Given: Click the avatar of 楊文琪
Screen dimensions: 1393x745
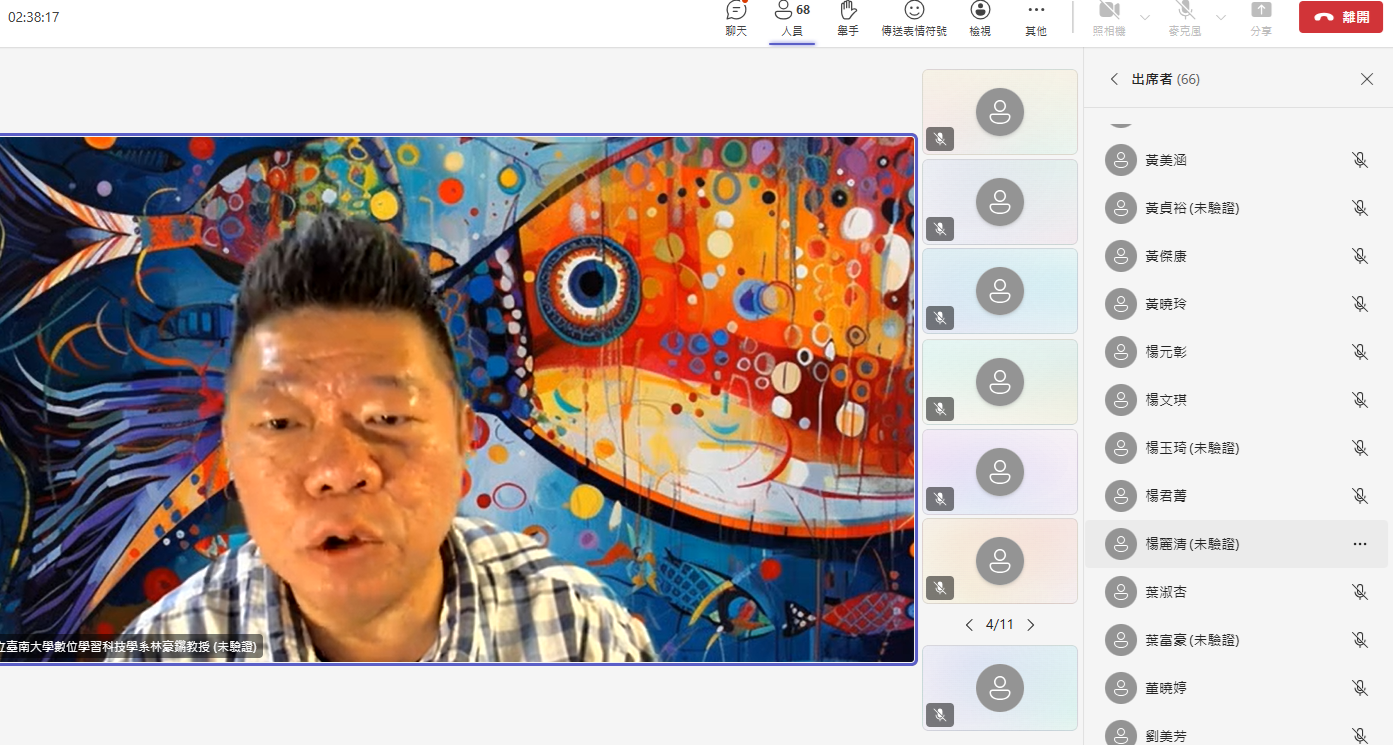Looking at the screenshot, I should [1121, 400].
